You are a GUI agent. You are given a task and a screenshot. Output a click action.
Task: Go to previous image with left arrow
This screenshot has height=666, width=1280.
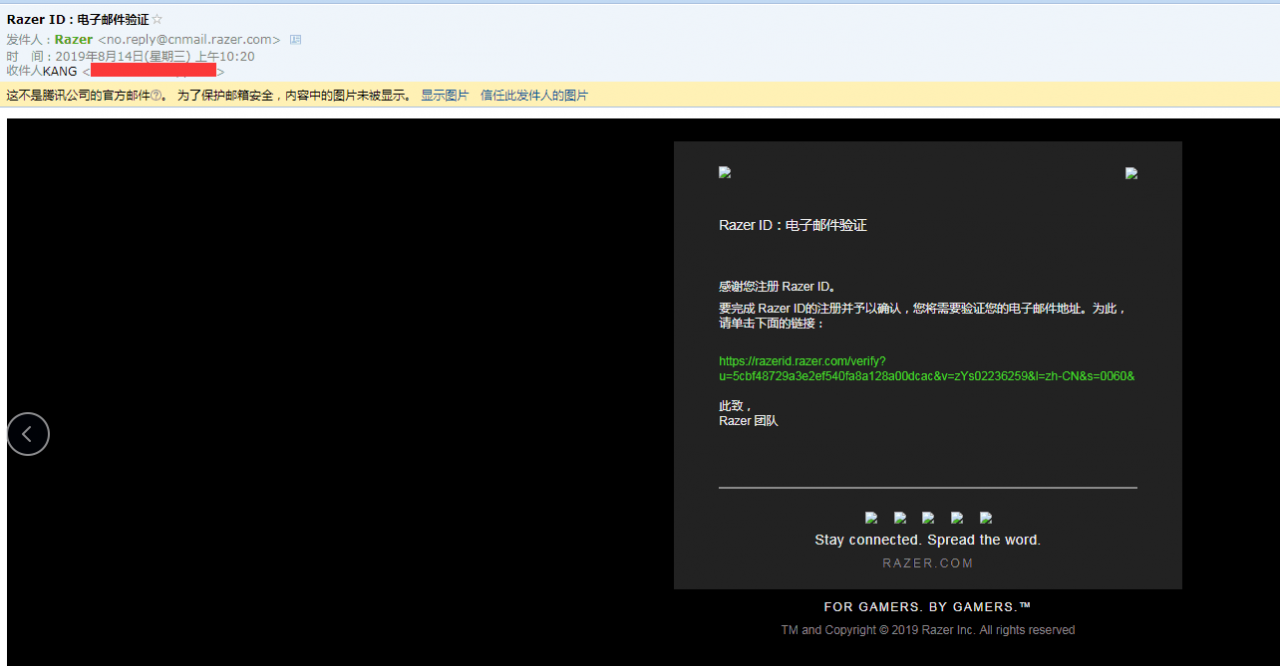click(28, 434)
